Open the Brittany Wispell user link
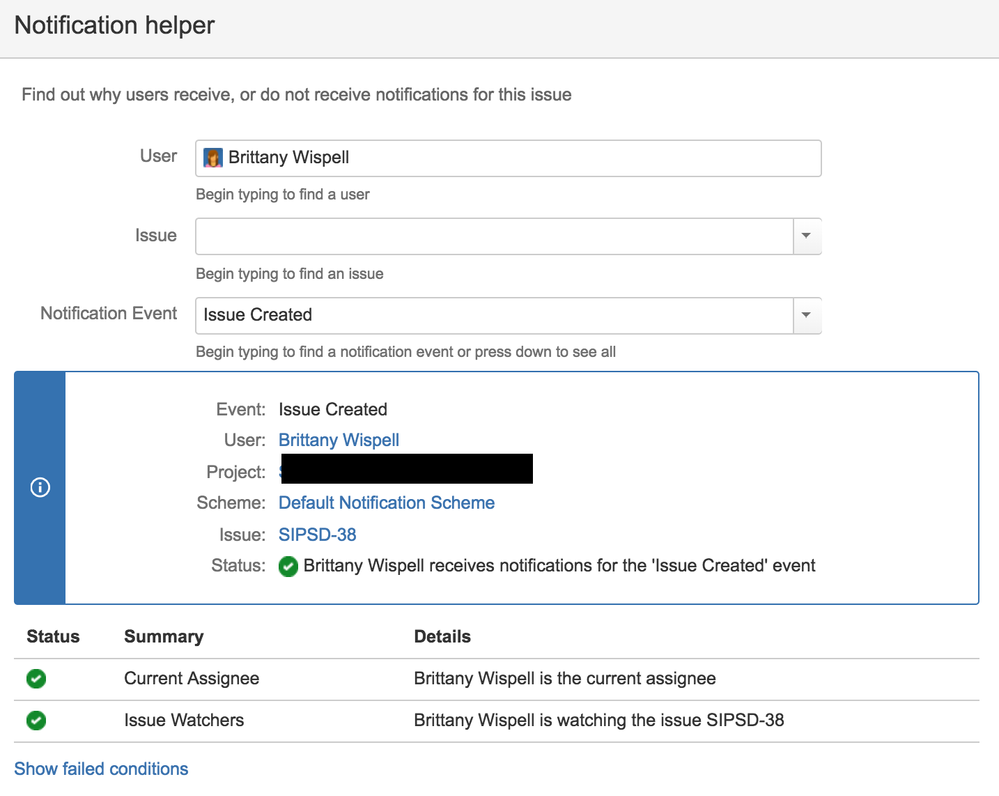Screen dimensions: 999x796 (x=339, y=440)
